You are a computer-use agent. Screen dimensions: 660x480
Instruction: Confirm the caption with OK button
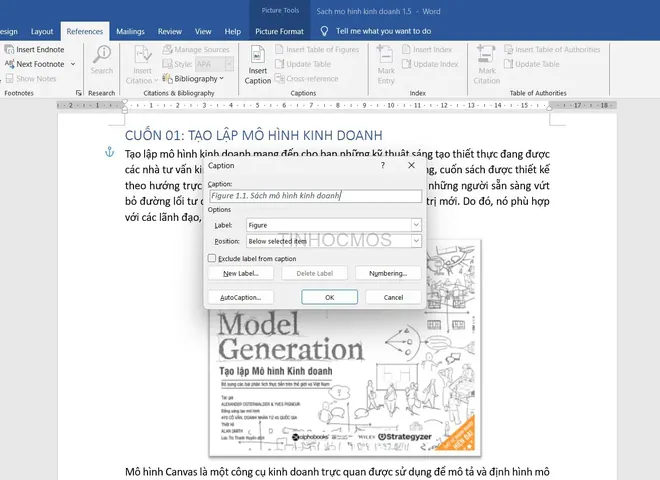tap(330, 297)
